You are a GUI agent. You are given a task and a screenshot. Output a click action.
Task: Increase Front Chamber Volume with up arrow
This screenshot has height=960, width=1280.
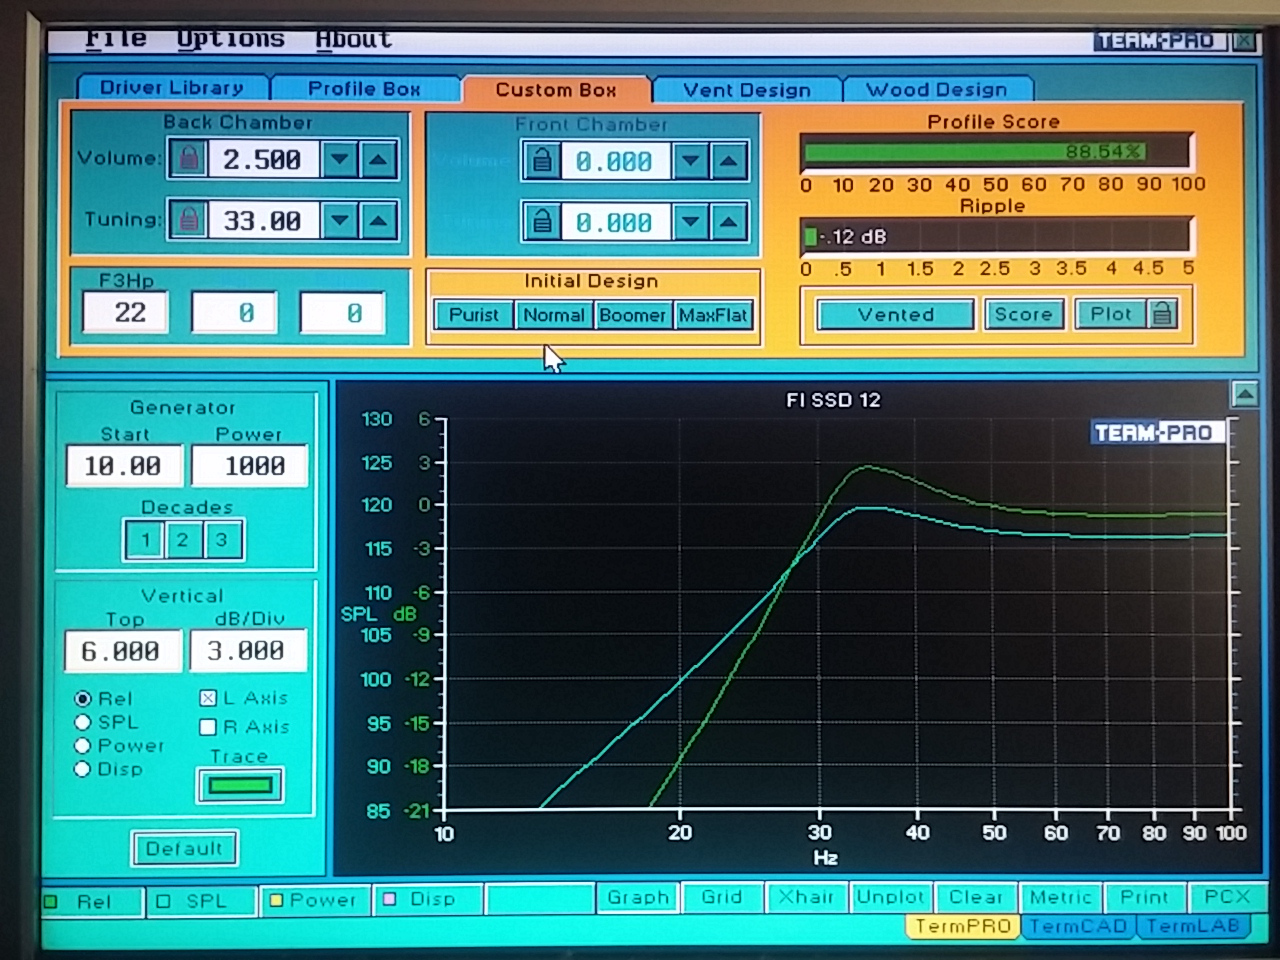729,161
